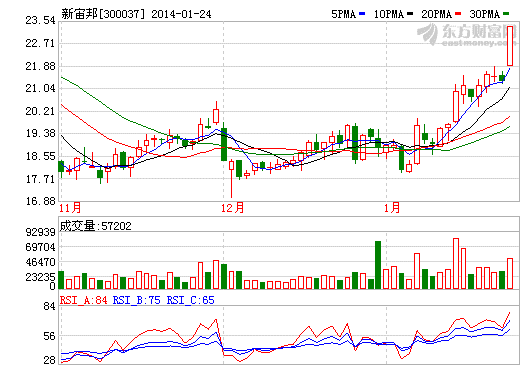Click the black 10PMA legend color marker
Screen dimensions: 520x365
410,14
